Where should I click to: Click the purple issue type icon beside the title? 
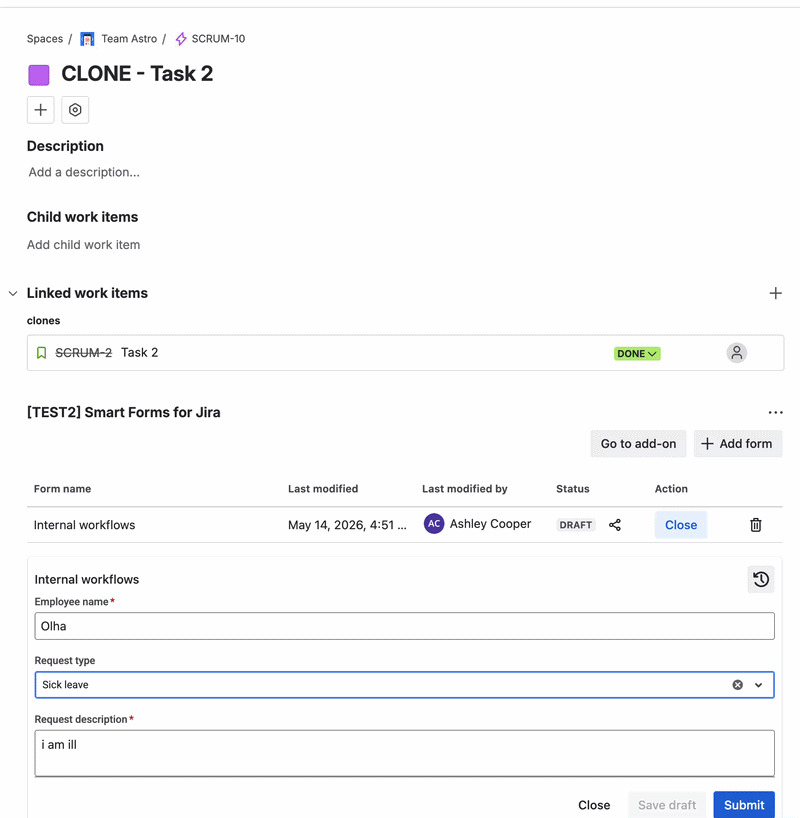[39, 75]
